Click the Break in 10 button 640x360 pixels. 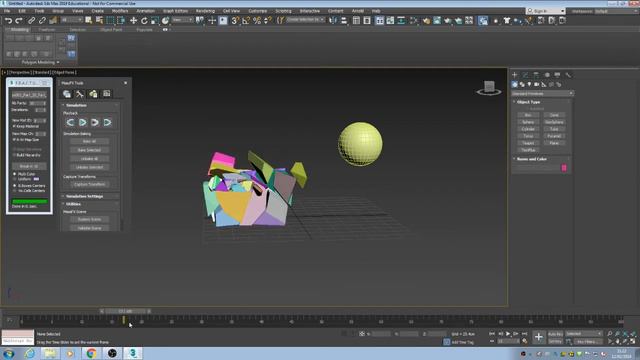coord(29,167)
